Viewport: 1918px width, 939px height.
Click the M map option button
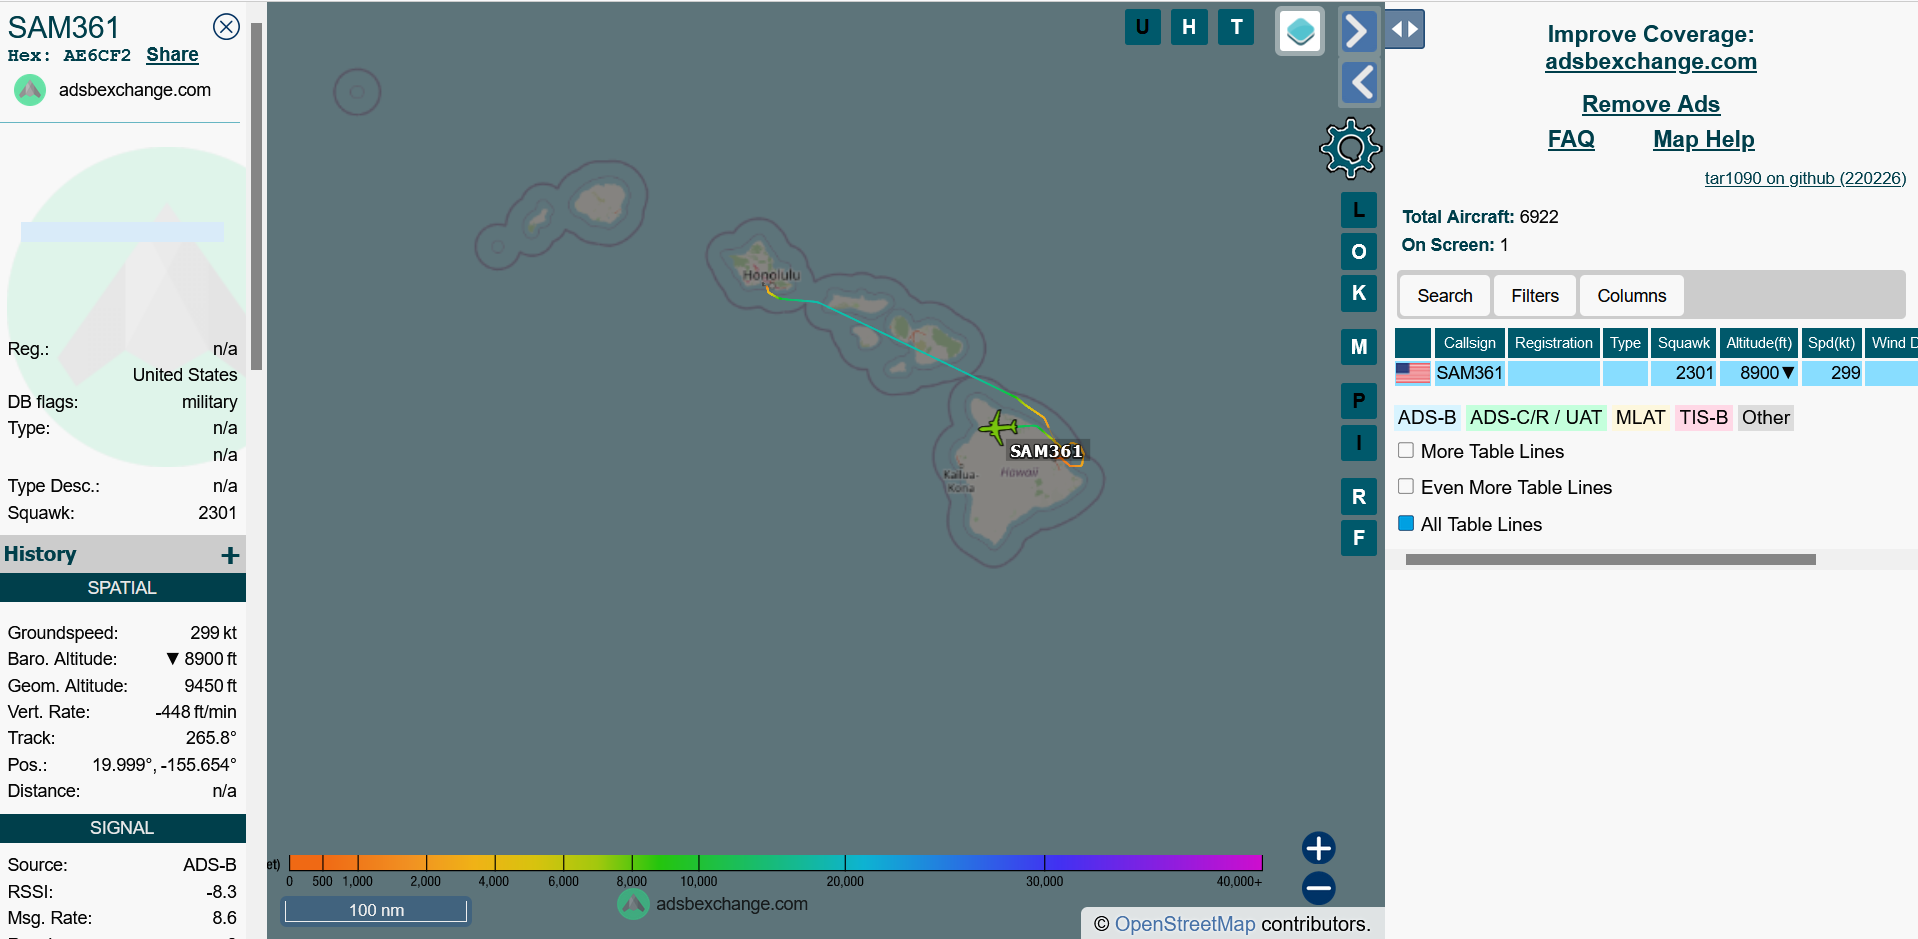[1358, 347]
